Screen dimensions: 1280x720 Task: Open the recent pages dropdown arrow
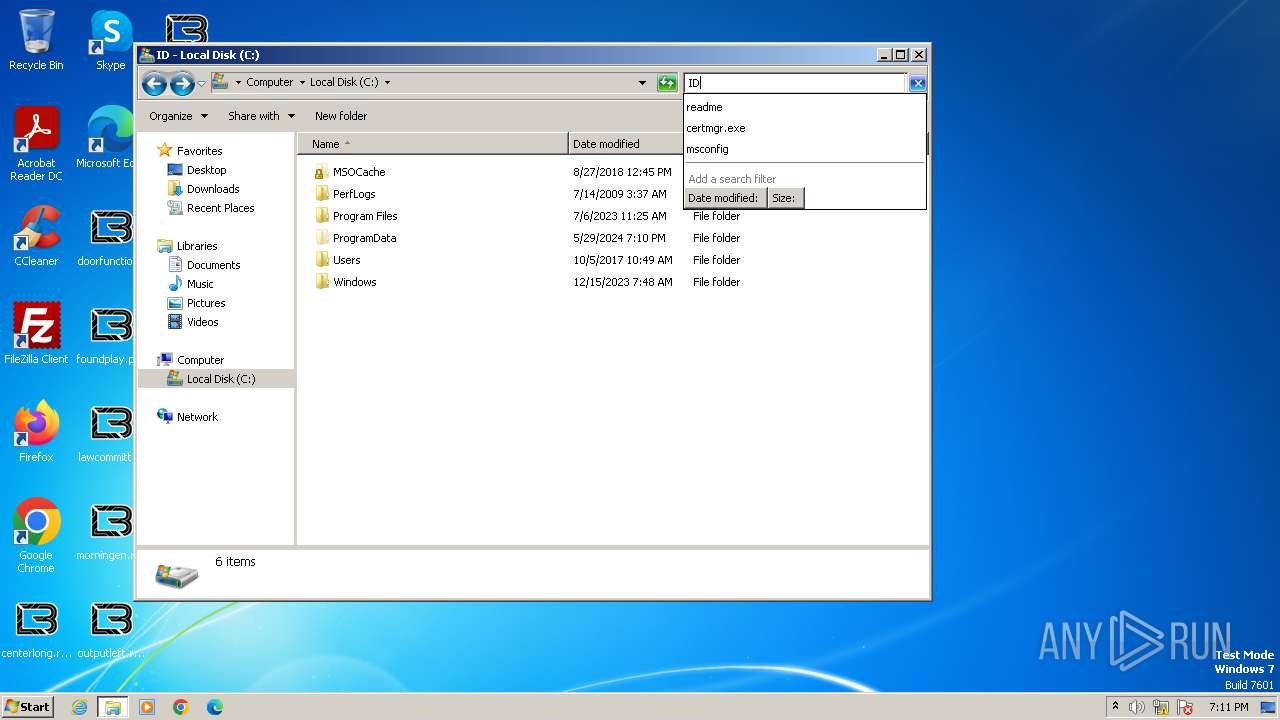tap(201, 84)
